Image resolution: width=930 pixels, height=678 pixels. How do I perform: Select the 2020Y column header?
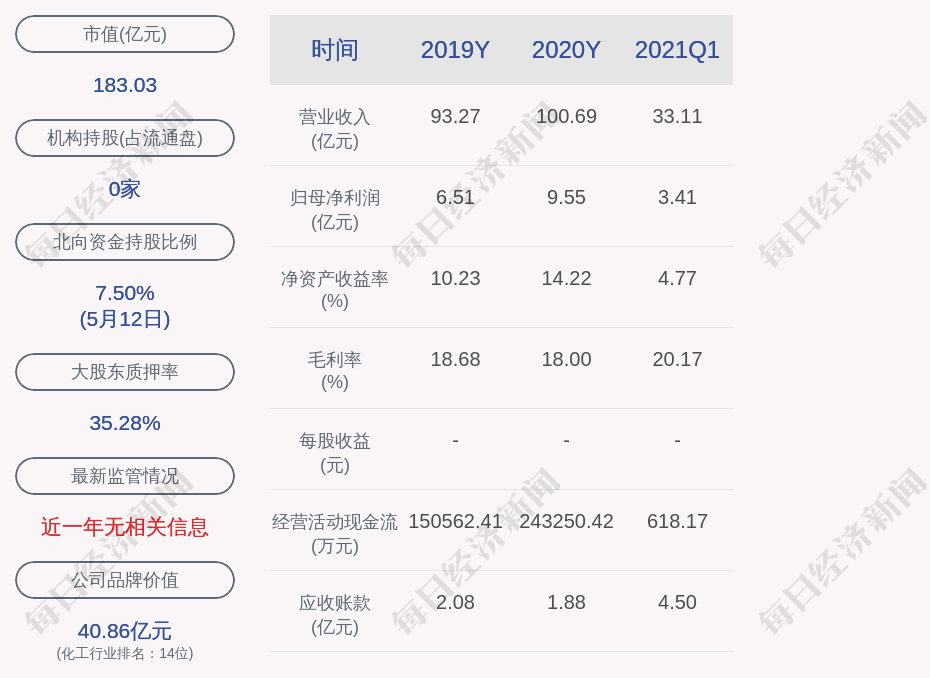pos(566,50)
